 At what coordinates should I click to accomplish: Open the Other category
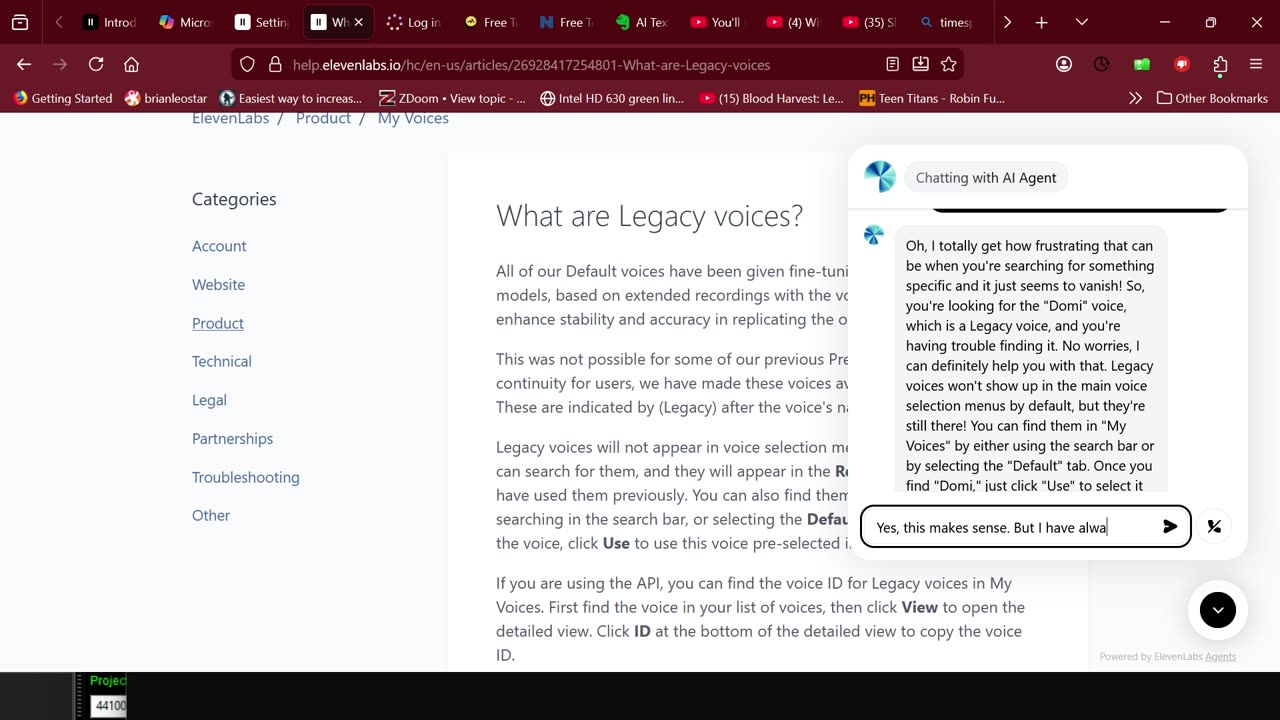click(211, 515)
